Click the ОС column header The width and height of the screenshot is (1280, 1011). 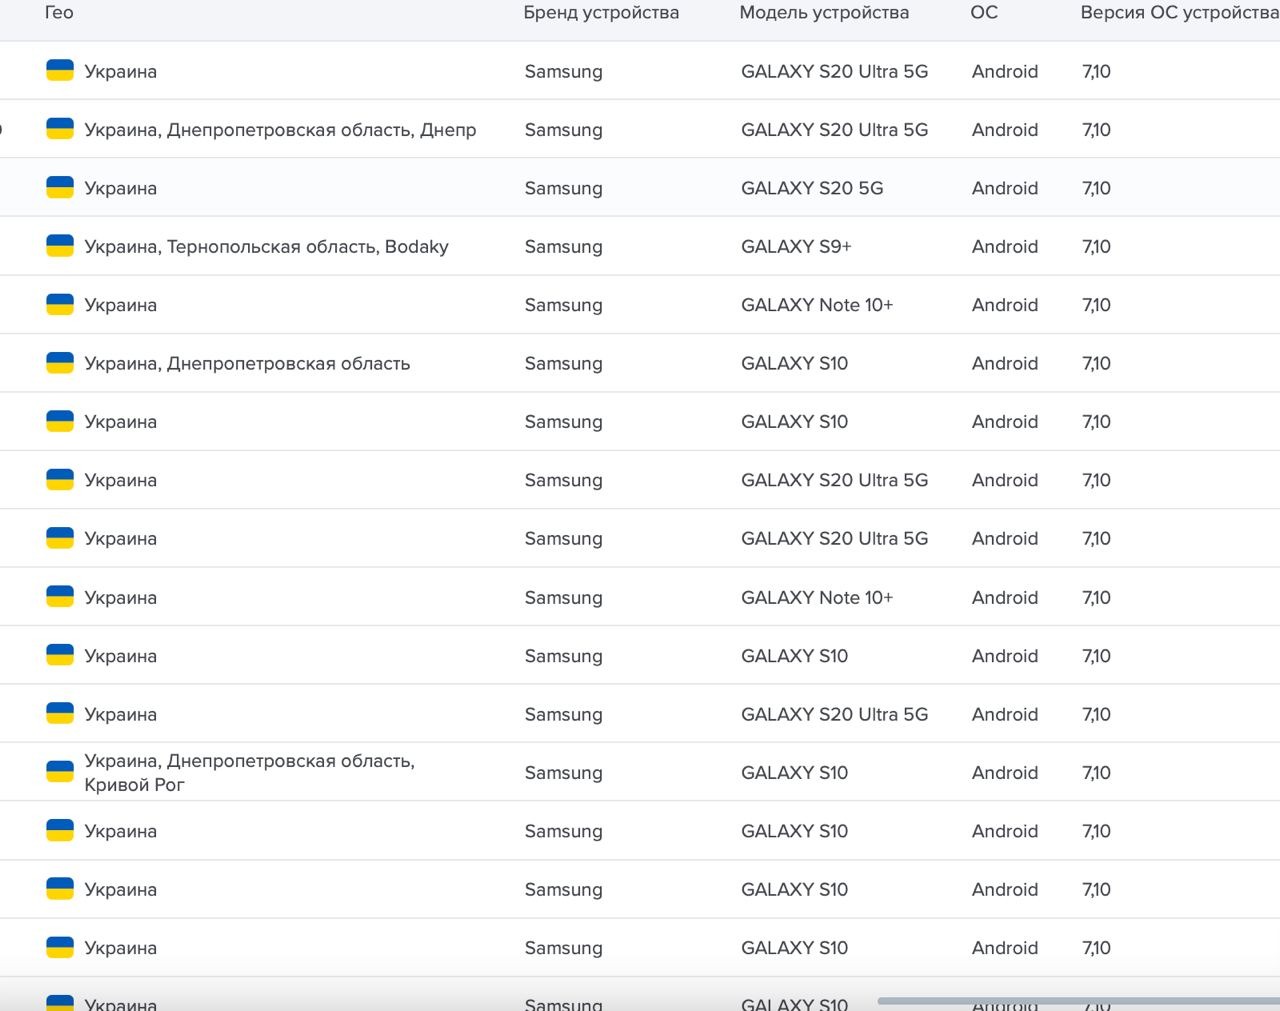point(984,13)
